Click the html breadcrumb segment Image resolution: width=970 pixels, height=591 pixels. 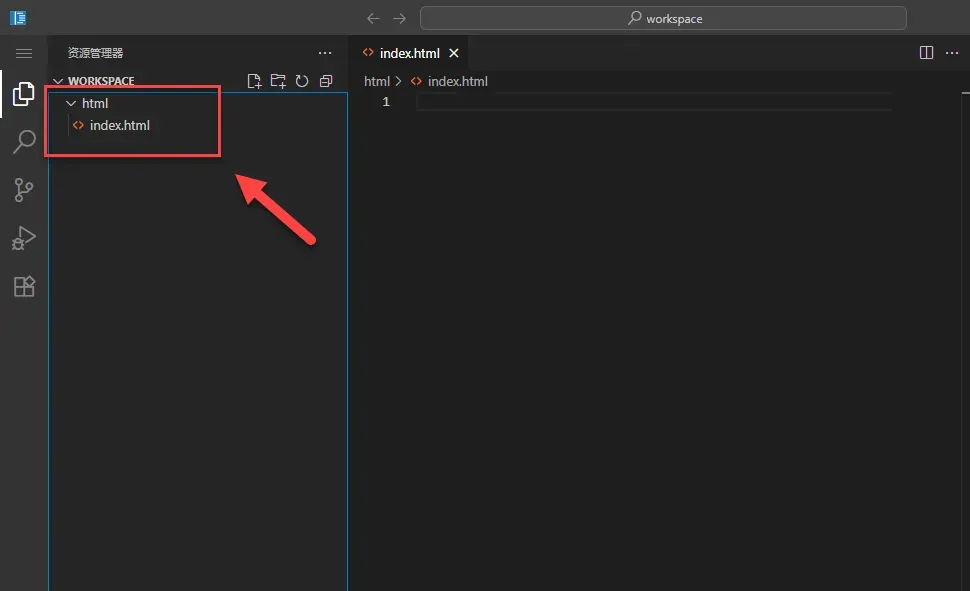(x=376, y=81)
